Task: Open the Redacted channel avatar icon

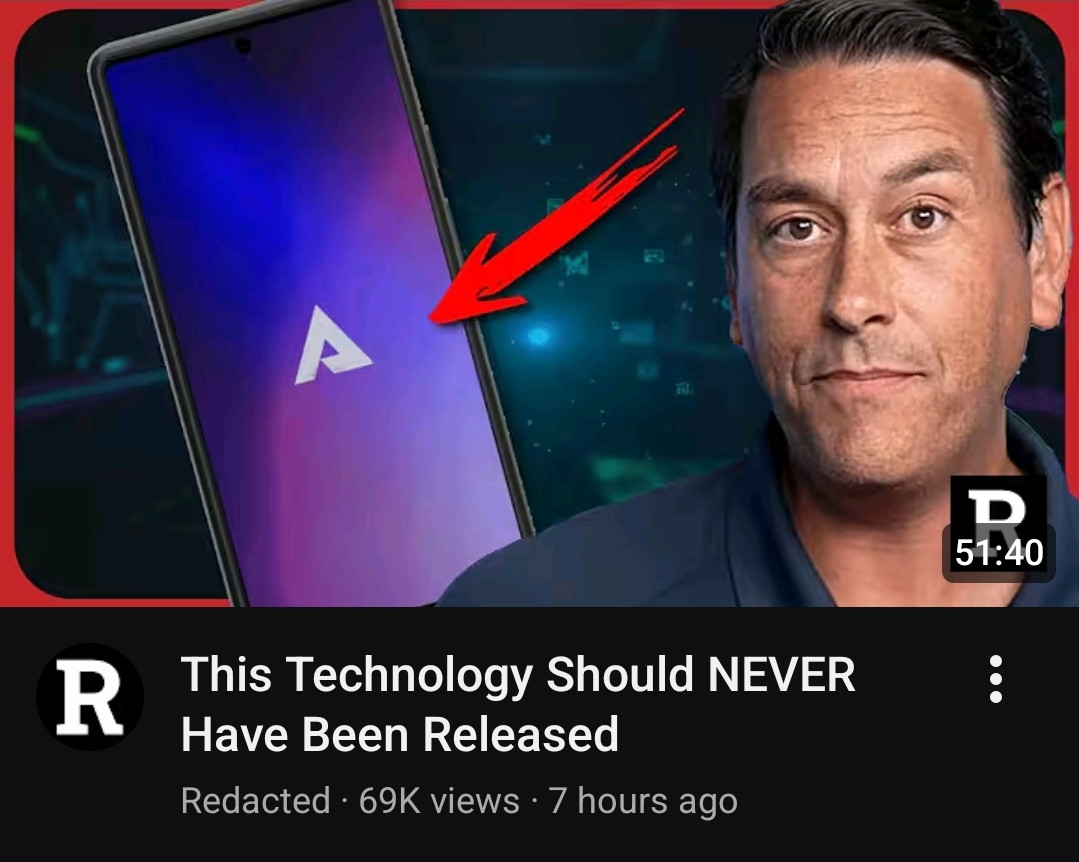Action: point(89,696)
